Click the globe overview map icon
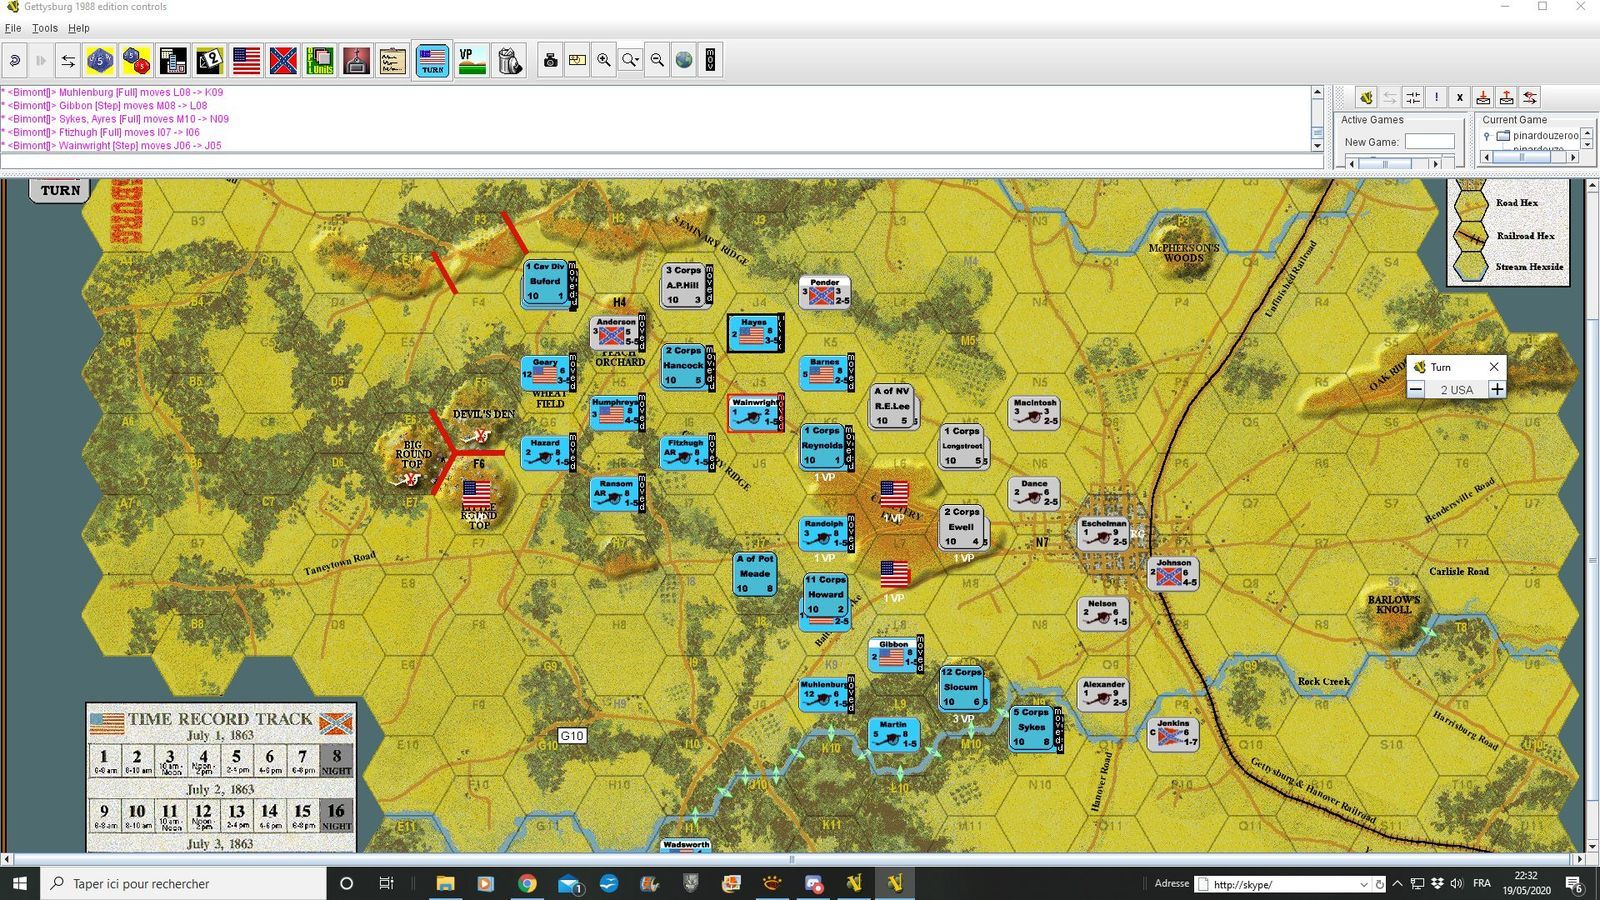The width and height of the screenshot is (1600, 900). click(x=684, y=61)
